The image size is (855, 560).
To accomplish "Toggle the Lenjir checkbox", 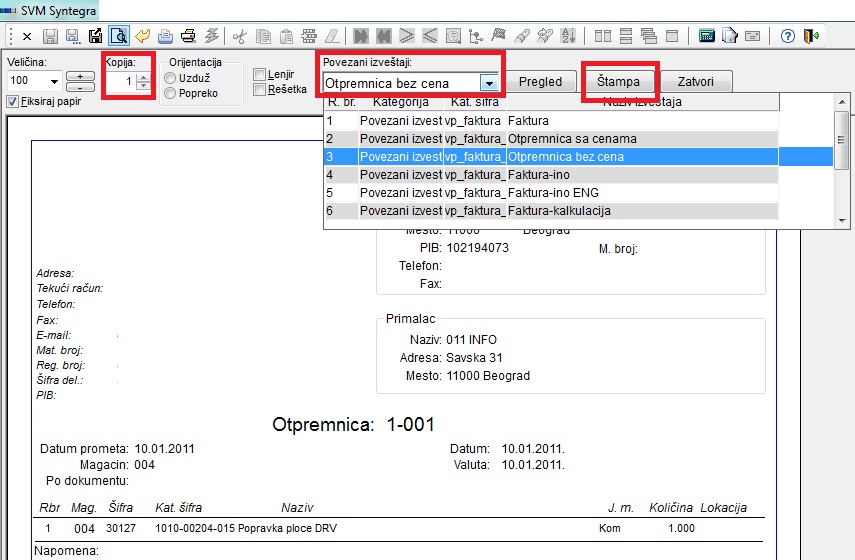I will 260,74.
